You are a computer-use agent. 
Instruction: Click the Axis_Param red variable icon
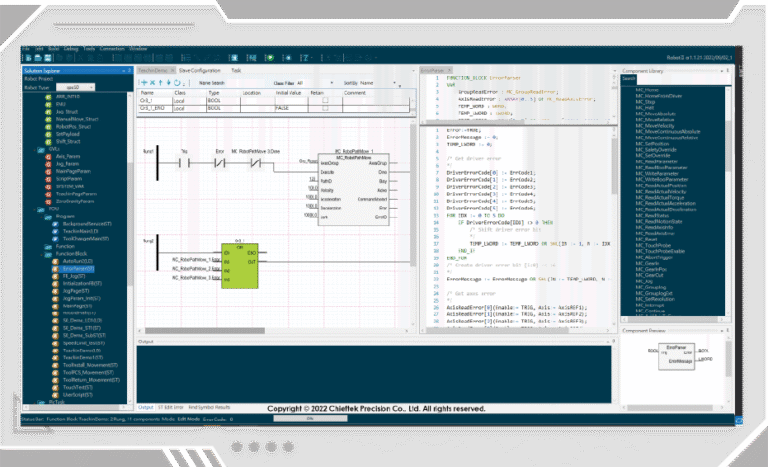[x=48, y=157]
